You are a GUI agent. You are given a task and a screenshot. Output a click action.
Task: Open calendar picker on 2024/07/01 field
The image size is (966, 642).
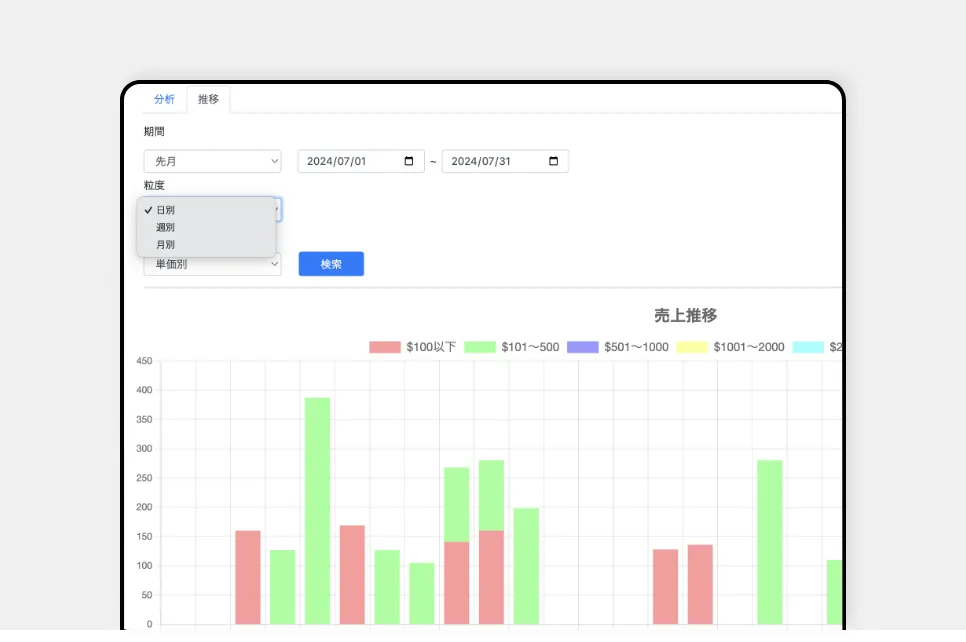(409, 161)
